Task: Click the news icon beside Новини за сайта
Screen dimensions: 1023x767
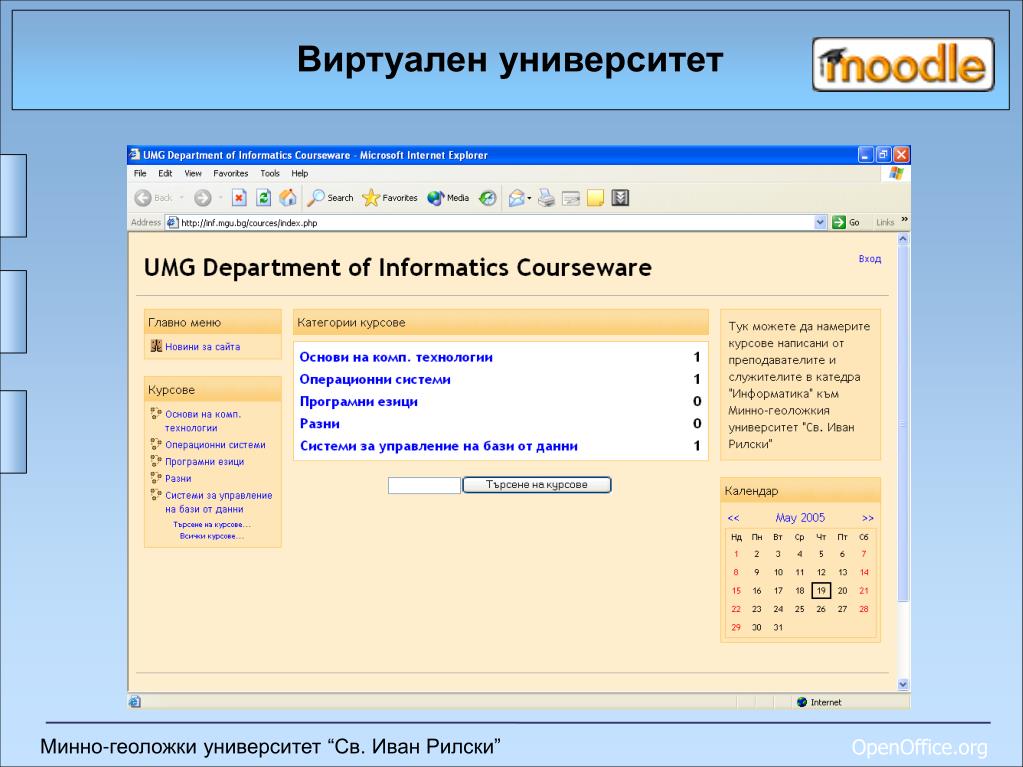Action: click(156, 346)
